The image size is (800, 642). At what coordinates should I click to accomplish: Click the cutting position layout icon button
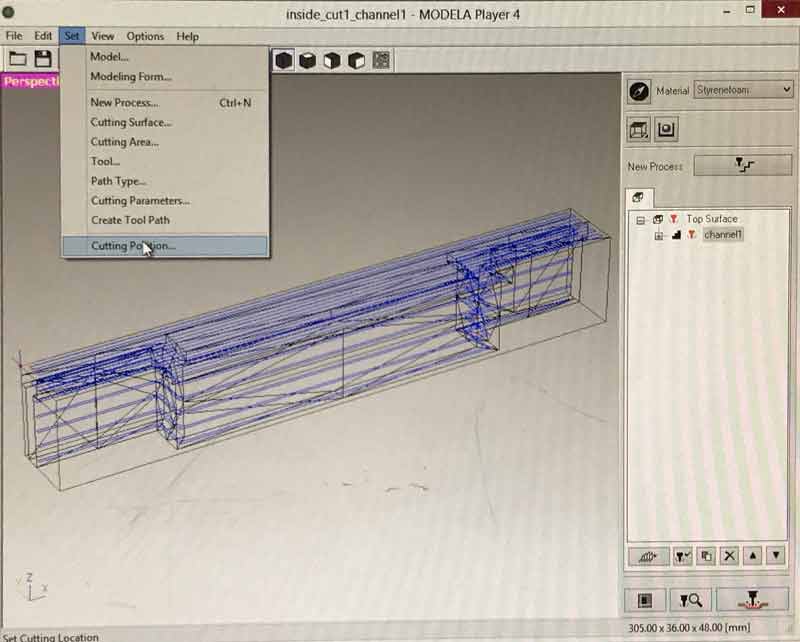[x=645, y=600]
